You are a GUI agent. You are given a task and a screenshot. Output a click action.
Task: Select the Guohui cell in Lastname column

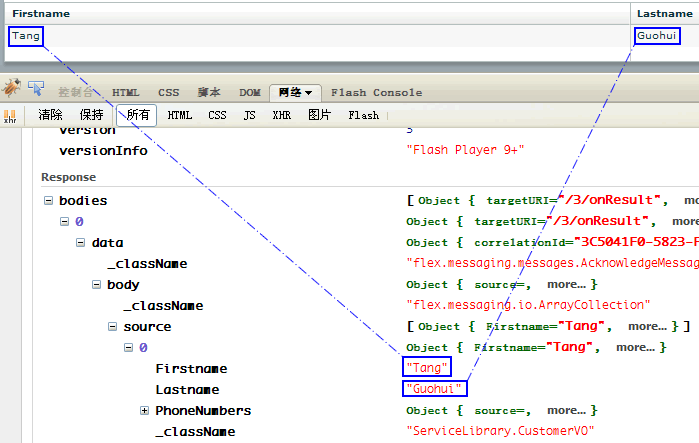click(x=657, y=36)
